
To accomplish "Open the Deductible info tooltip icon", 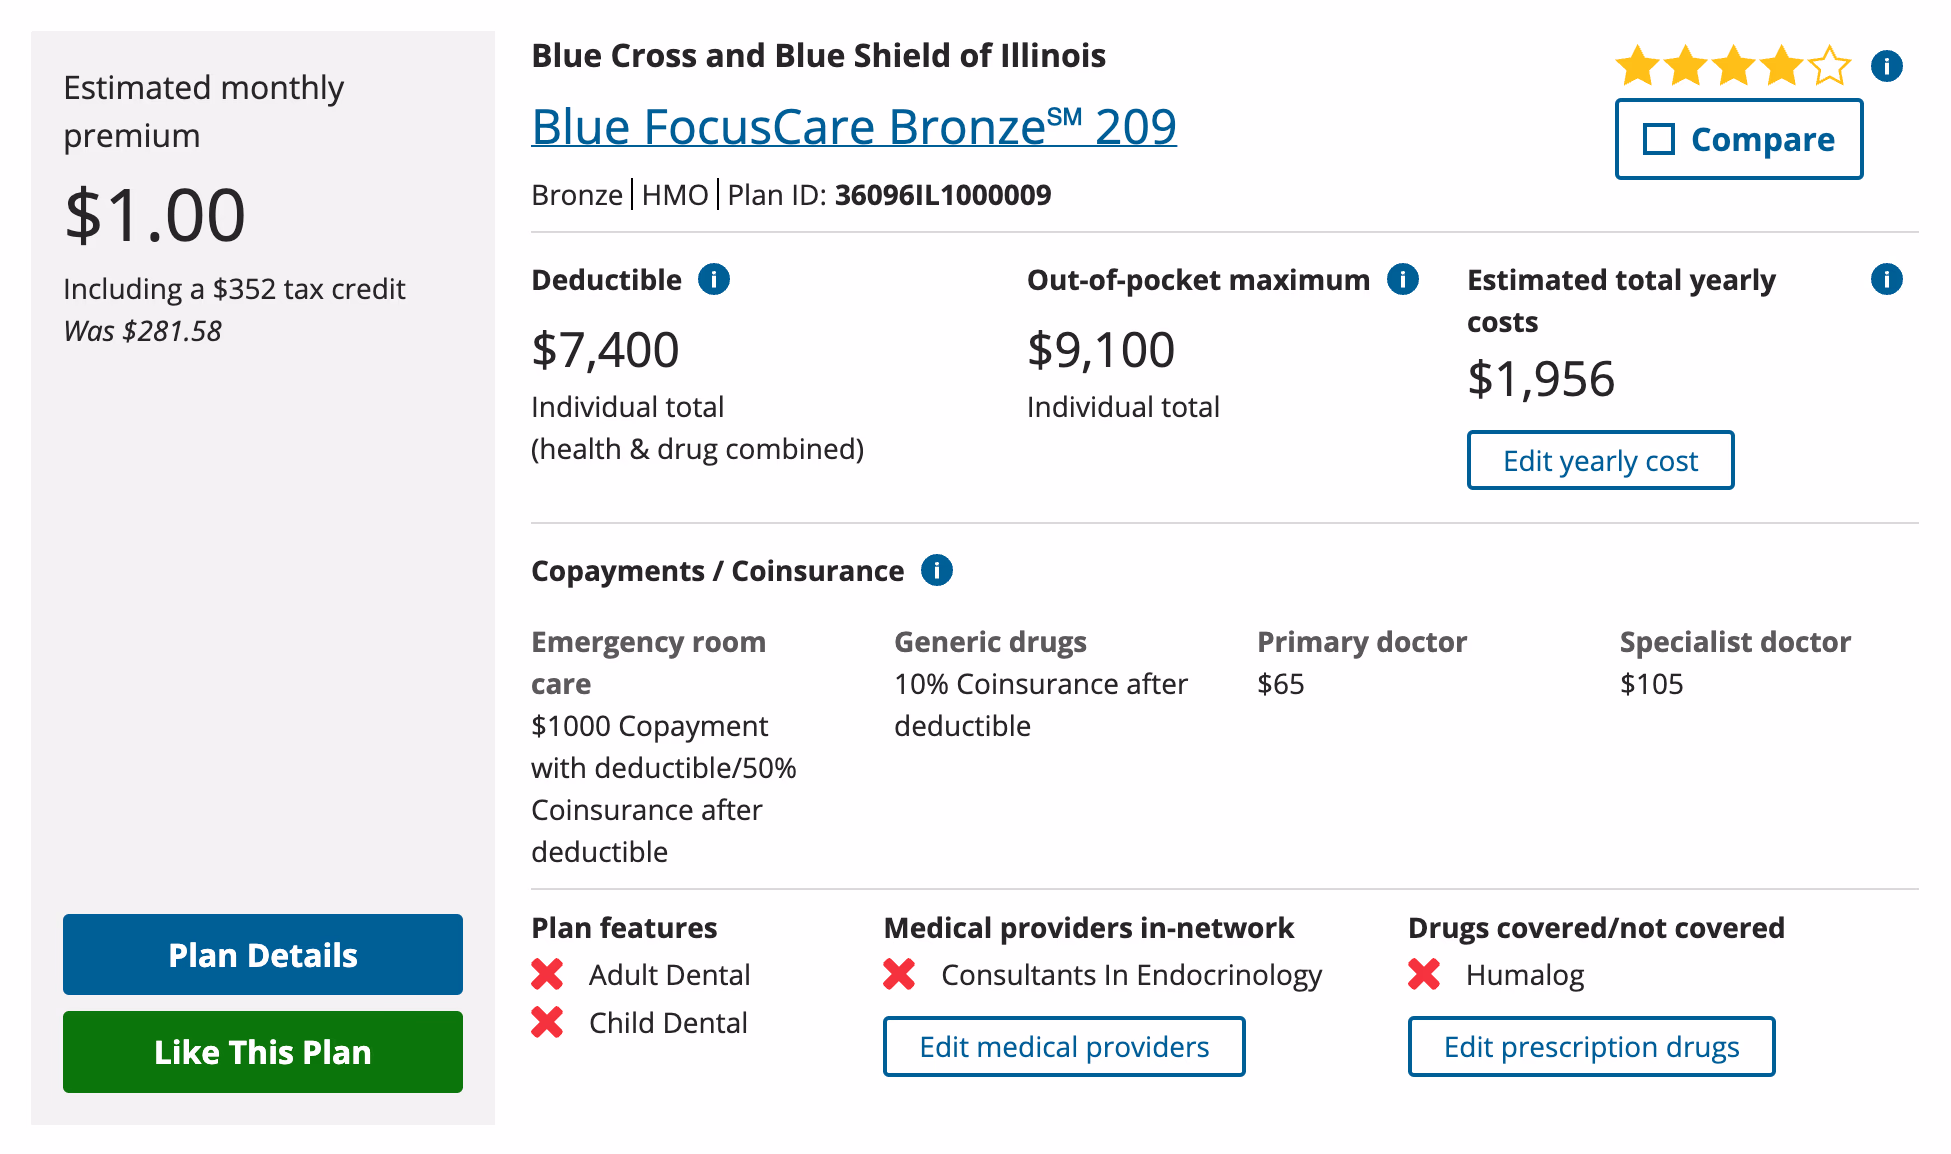I will point(714,280).
